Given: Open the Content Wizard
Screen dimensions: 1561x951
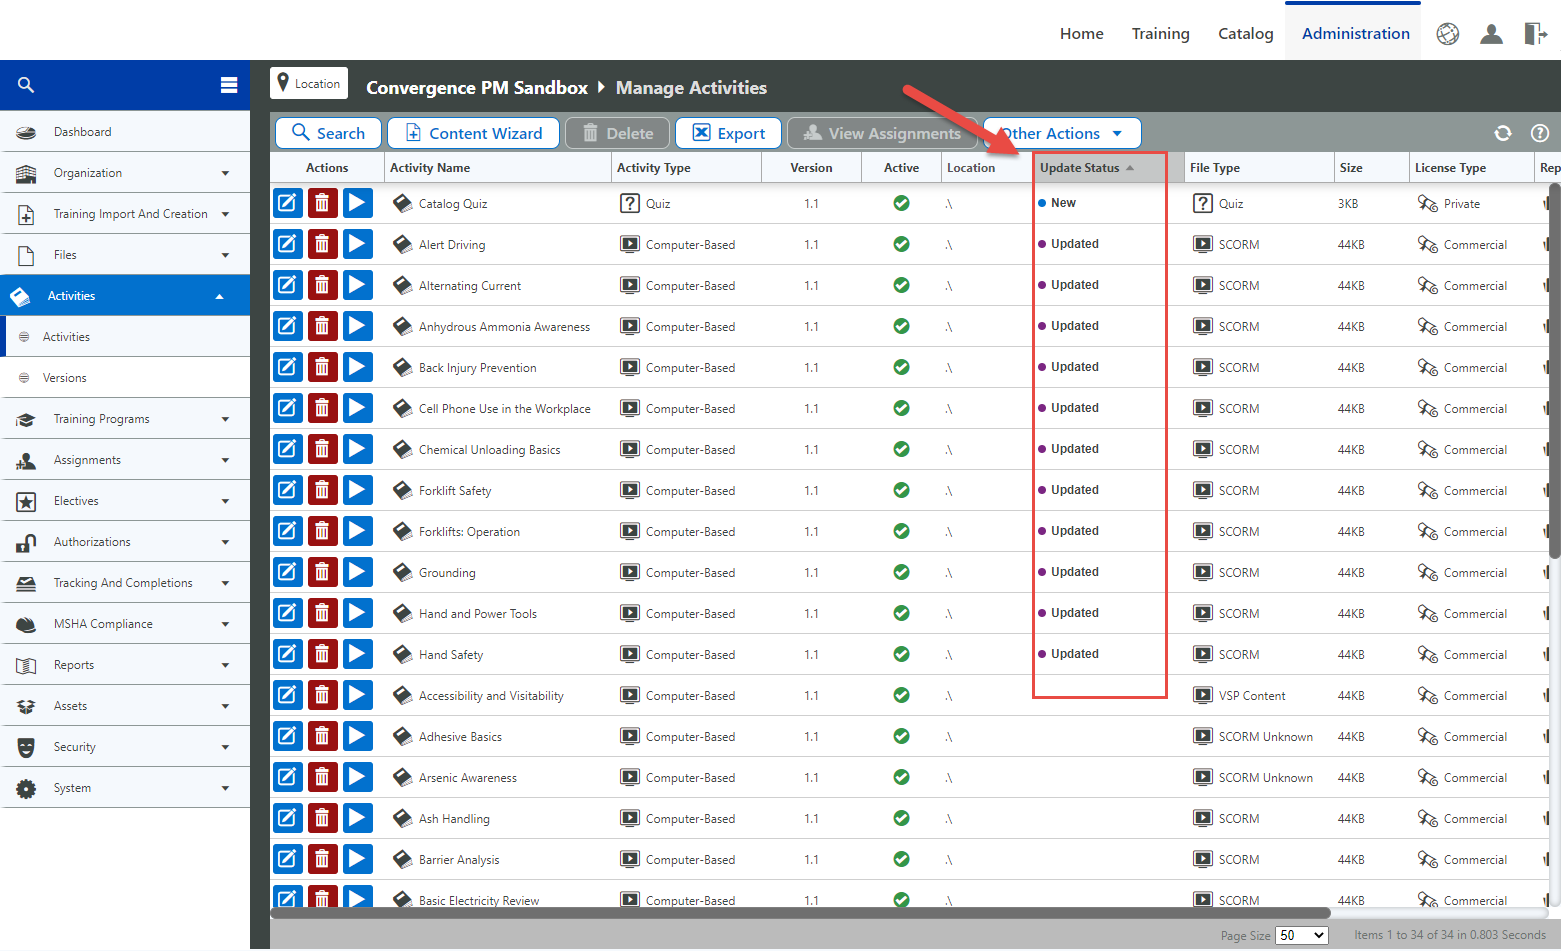Looking at the screenshot, I should (473, 133).
